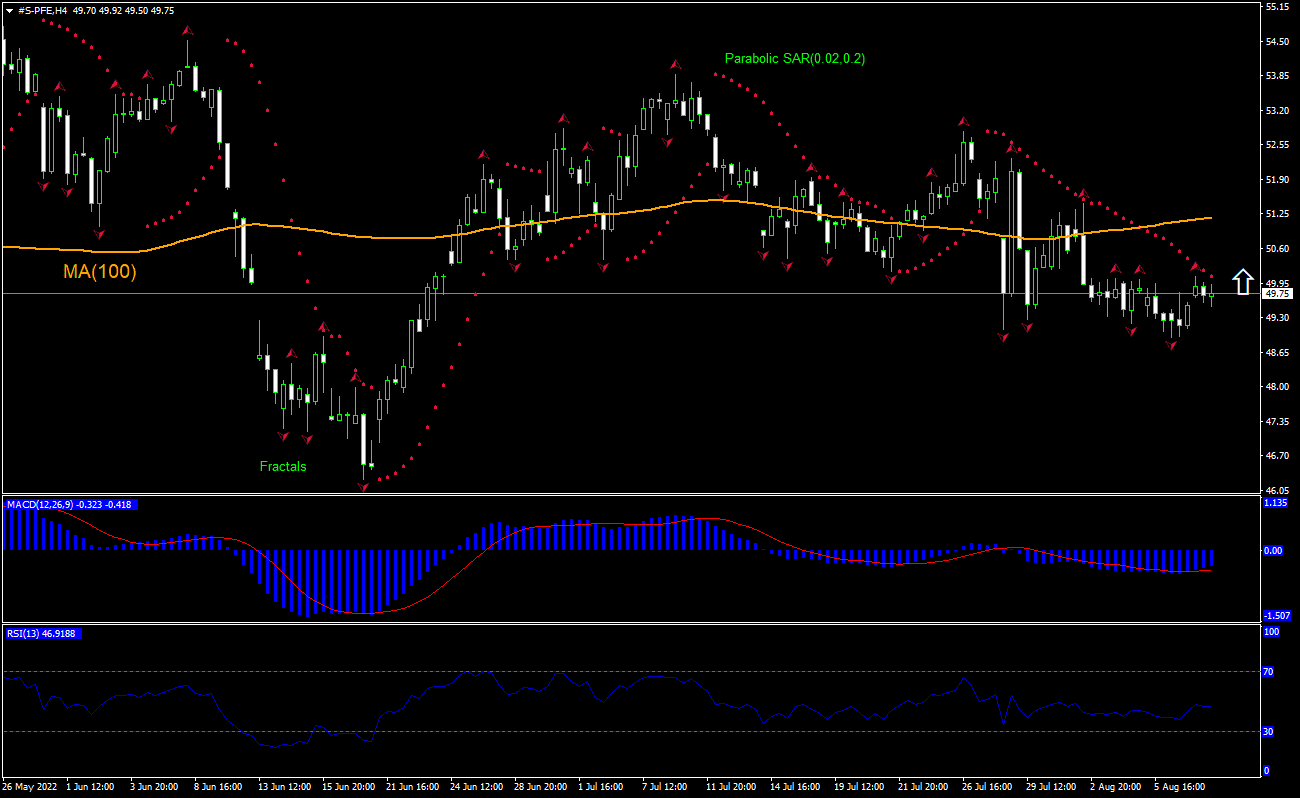This screenshot has height=798, width=1300.
Task: Click the Fractals text label
Action: pos(283,466)
